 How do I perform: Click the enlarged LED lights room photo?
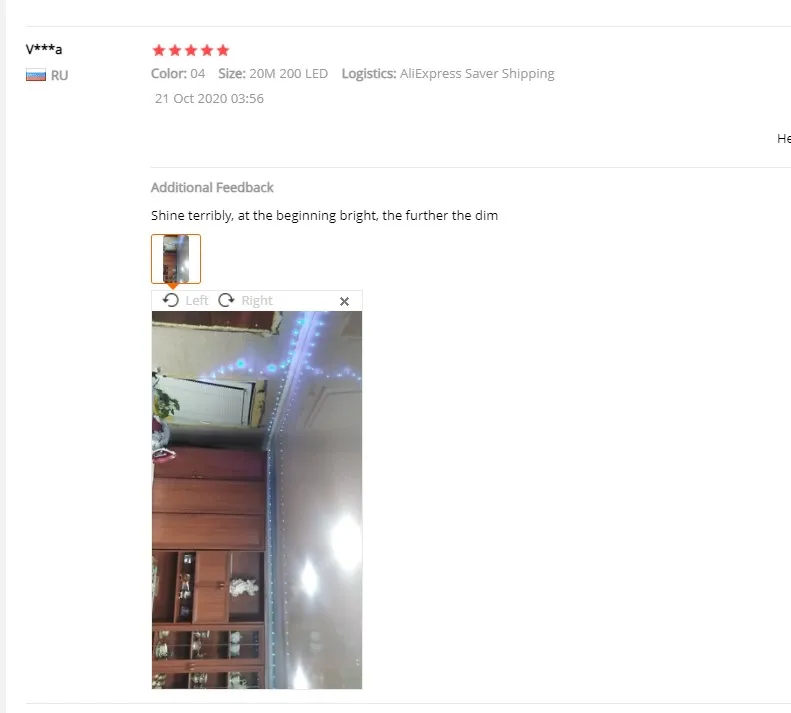tap(257, 500)
